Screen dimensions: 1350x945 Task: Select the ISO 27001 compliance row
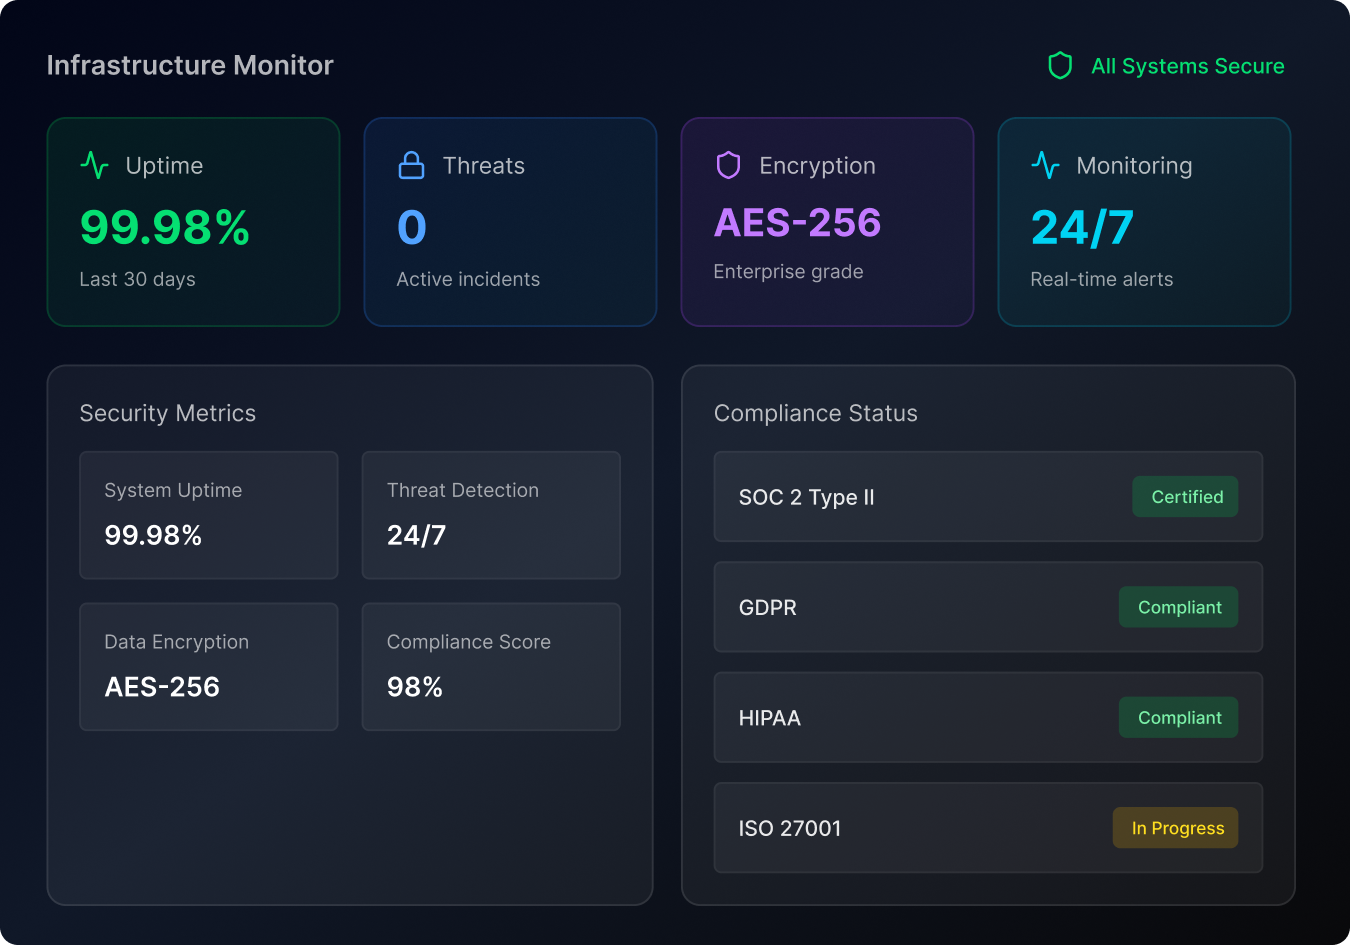click(x=900, y=828)
